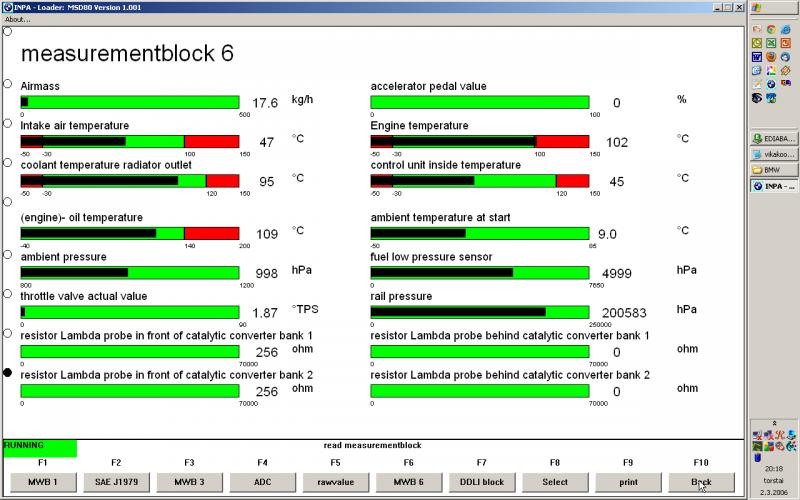Screen dimensions: 800x500
Task: Open the About... menu
Action: [x=18, y=19]
